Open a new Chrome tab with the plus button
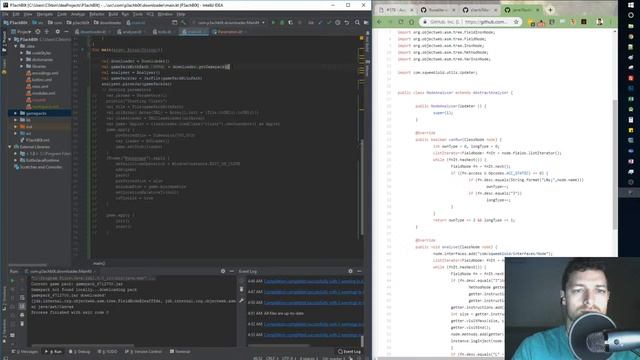This screenshot has width=640, height=360. (550, 9)
